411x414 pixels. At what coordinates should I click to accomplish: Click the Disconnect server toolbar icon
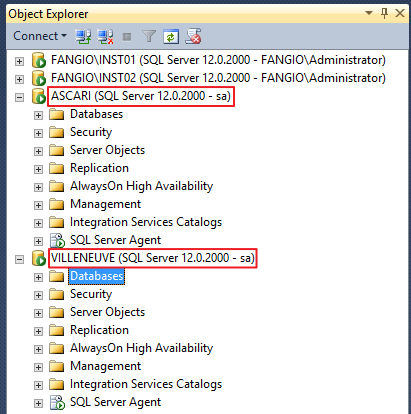point(105,36)
